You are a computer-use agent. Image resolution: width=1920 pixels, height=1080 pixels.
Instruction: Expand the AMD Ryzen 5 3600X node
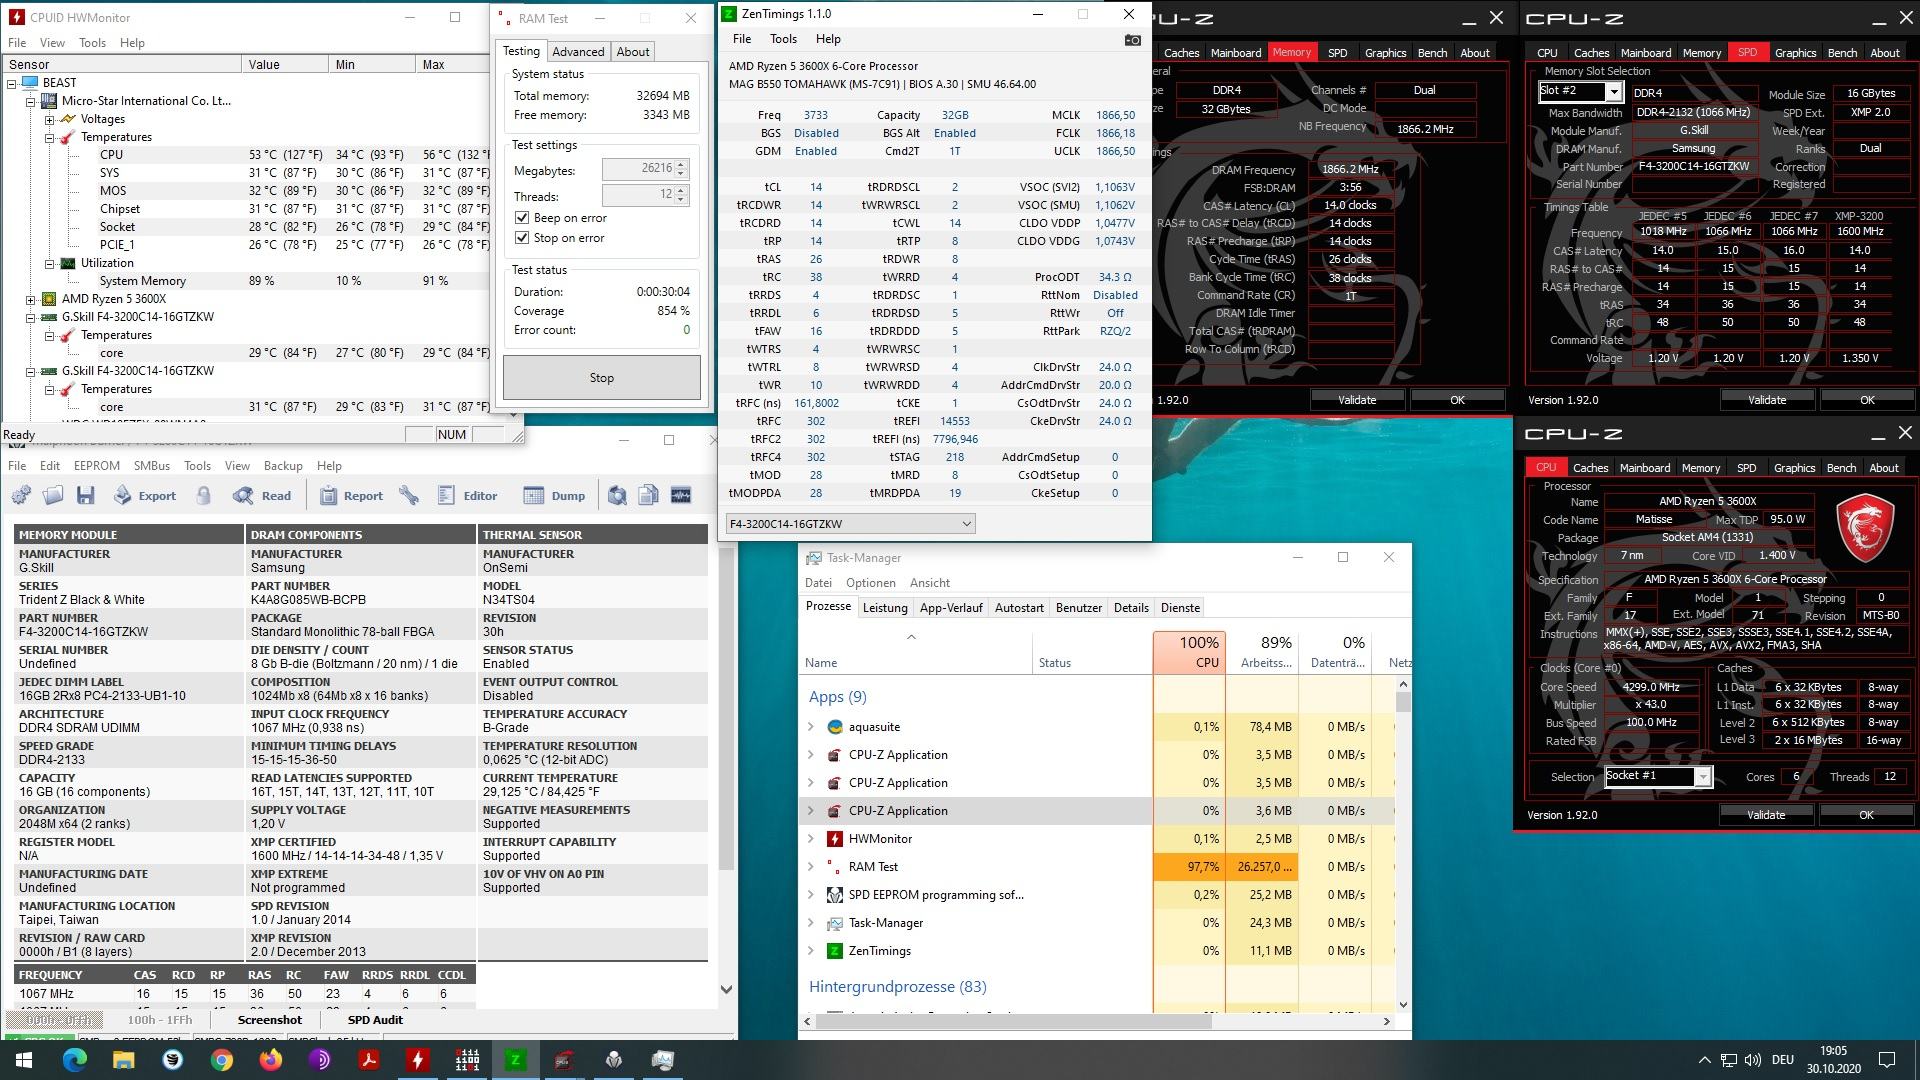point(31,299)
